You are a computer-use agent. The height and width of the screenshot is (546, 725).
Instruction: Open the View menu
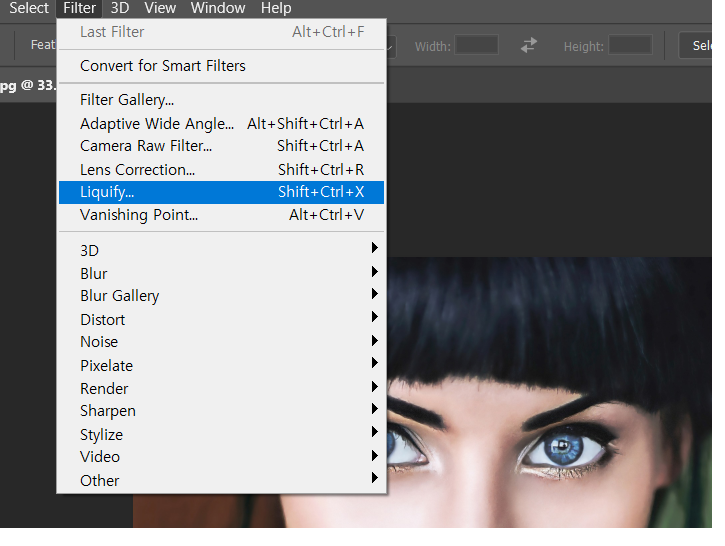pos(160,8)
